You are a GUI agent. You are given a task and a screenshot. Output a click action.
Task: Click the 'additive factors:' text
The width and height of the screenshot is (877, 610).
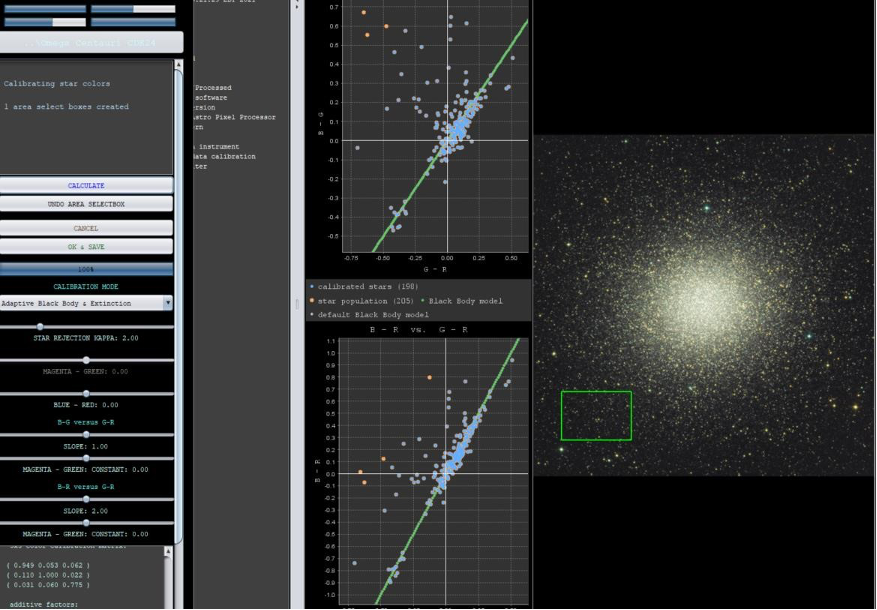[44, 604]
